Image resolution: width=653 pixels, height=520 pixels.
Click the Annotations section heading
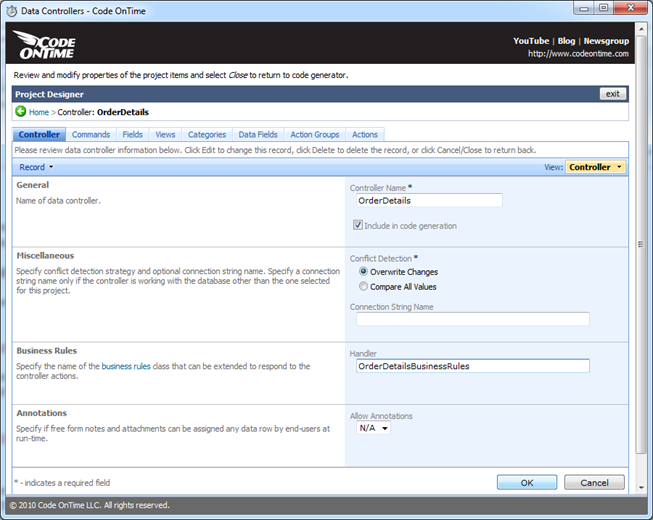tap(42, 413)
